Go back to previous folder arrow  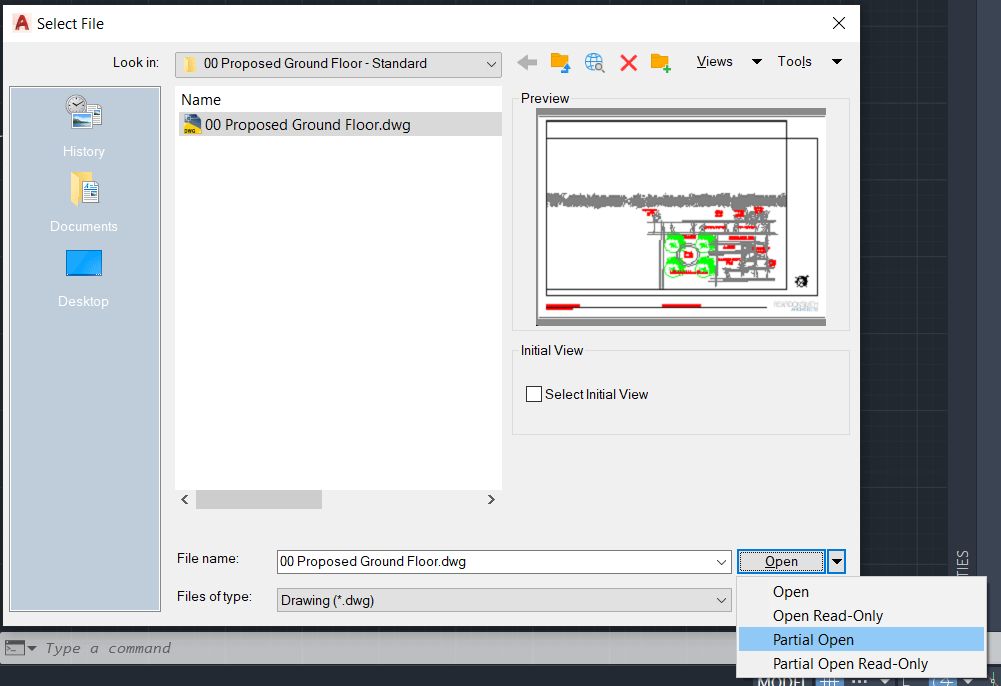click(x=527, y=63)
